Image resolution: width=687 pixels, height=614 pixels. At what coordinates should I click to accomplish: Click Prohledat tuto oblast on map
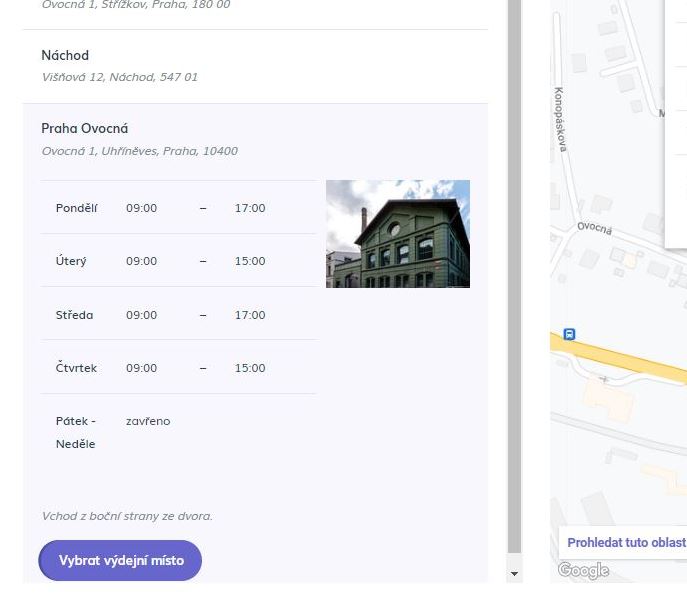point(626,543)
